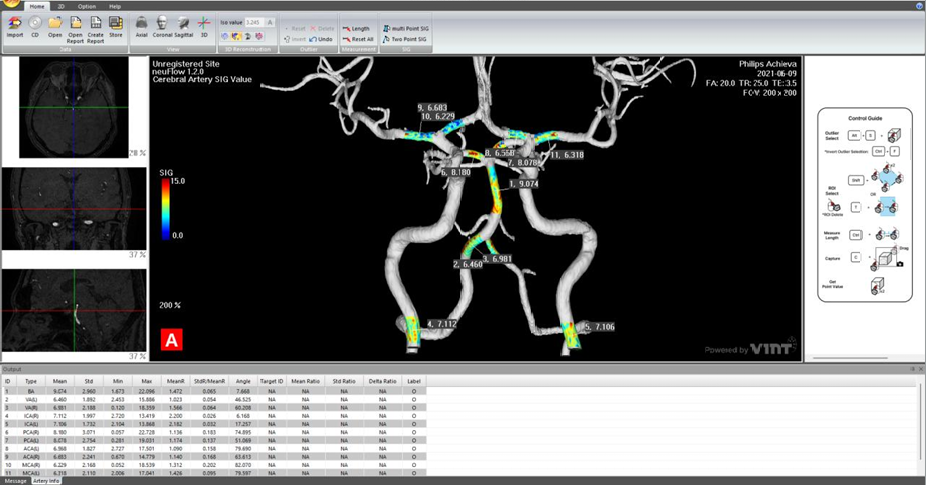Select the Two Point SIG tool
This screenshot has width=926, height=485.
405,39
